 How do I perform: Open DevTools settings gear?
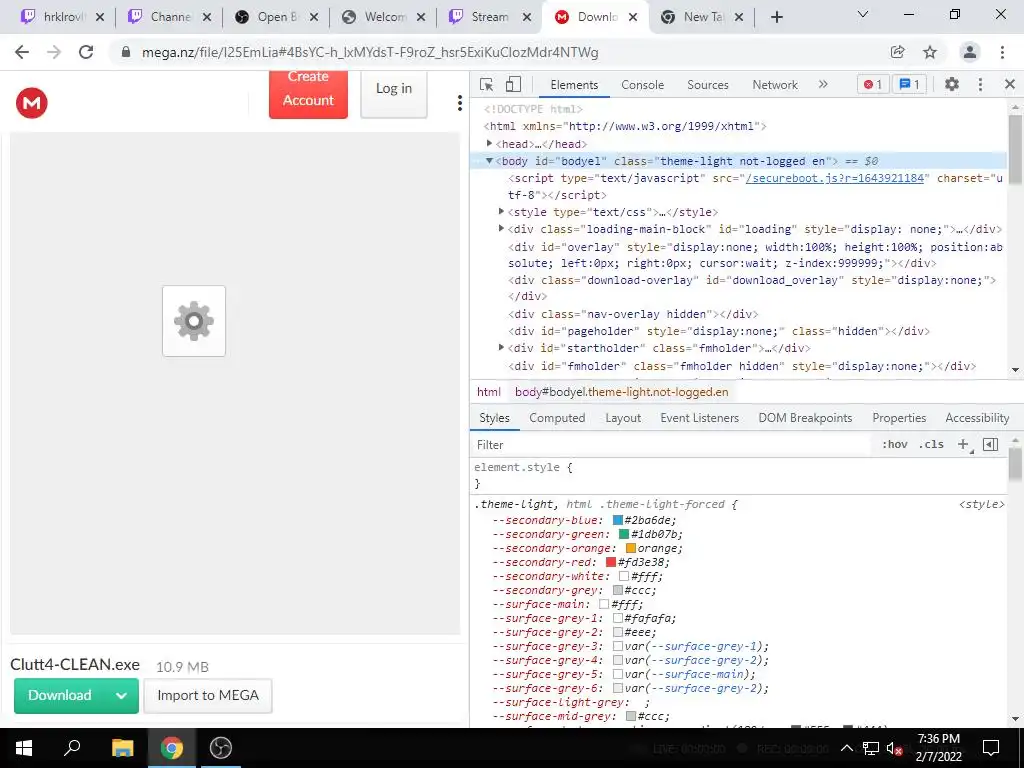952,84
